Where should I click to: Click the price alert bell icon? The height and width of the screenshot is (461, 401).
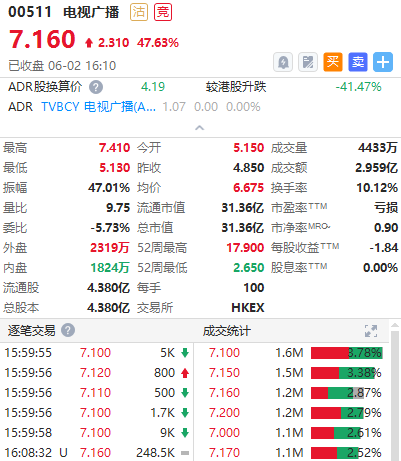(x=283, y=62)
